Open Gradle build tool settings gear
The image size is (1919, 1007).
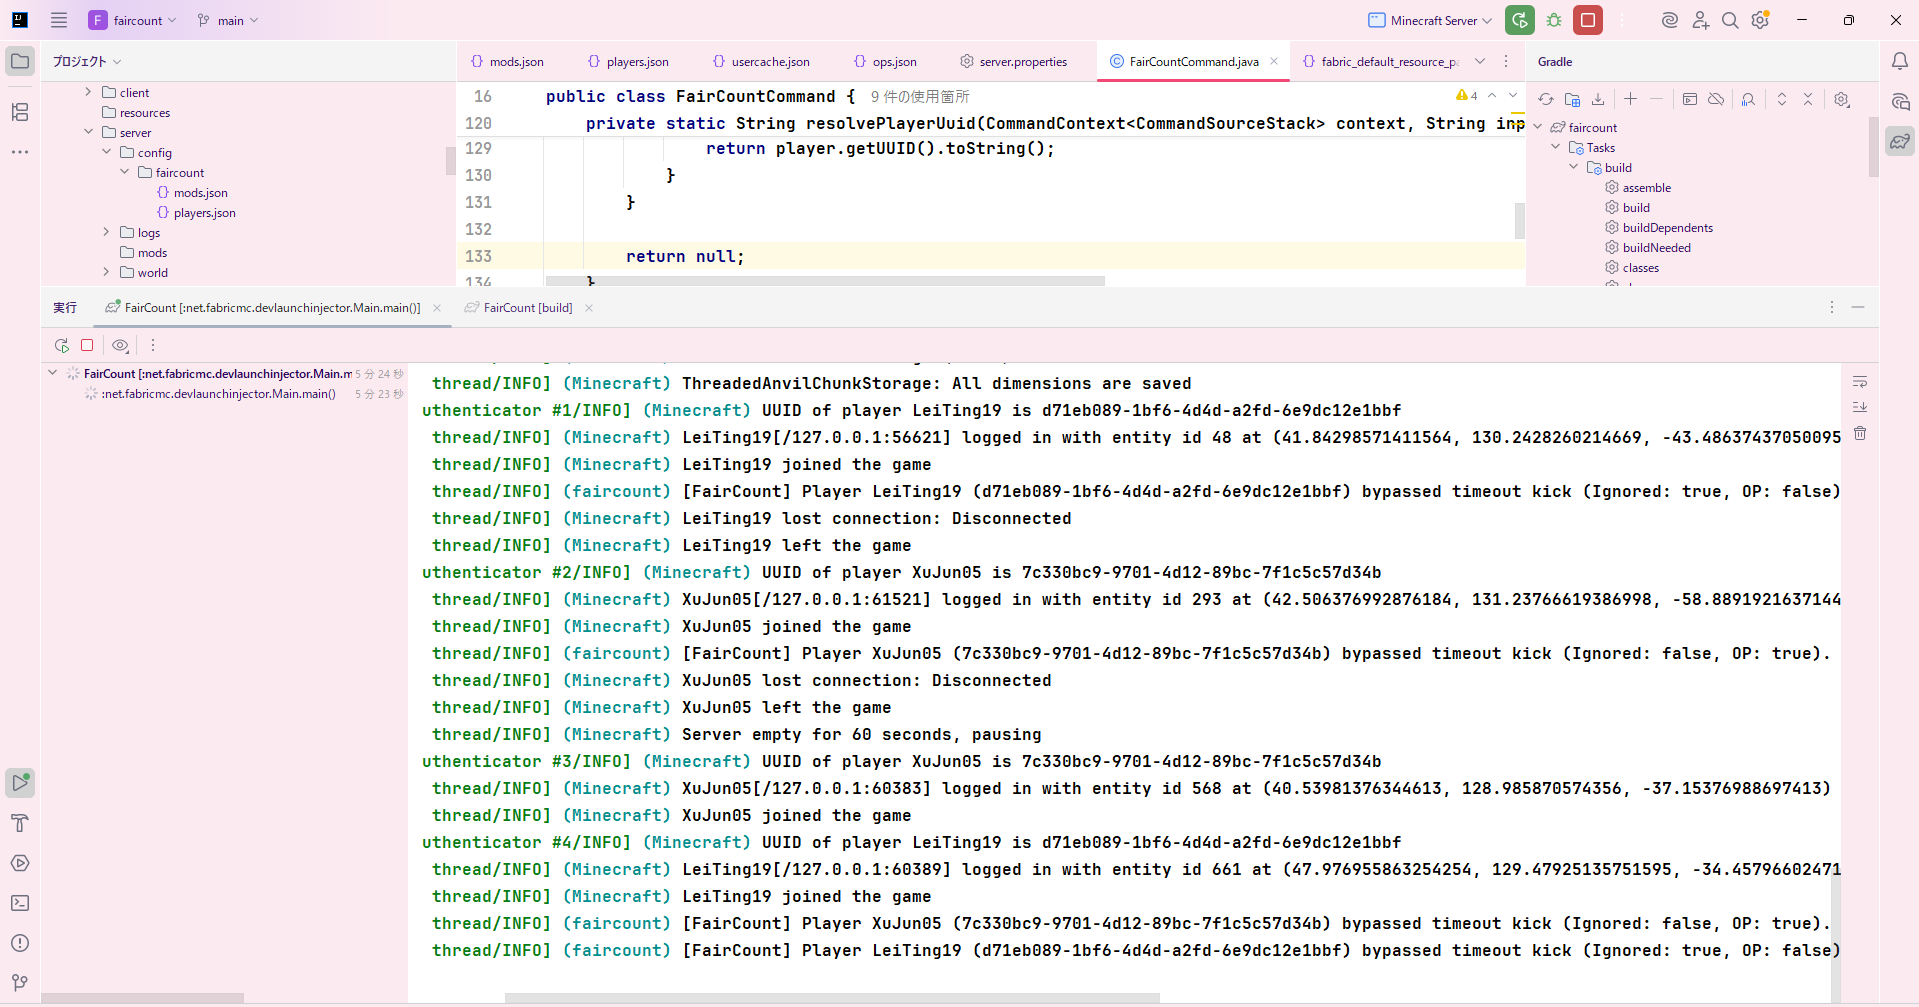[1842, 99]
